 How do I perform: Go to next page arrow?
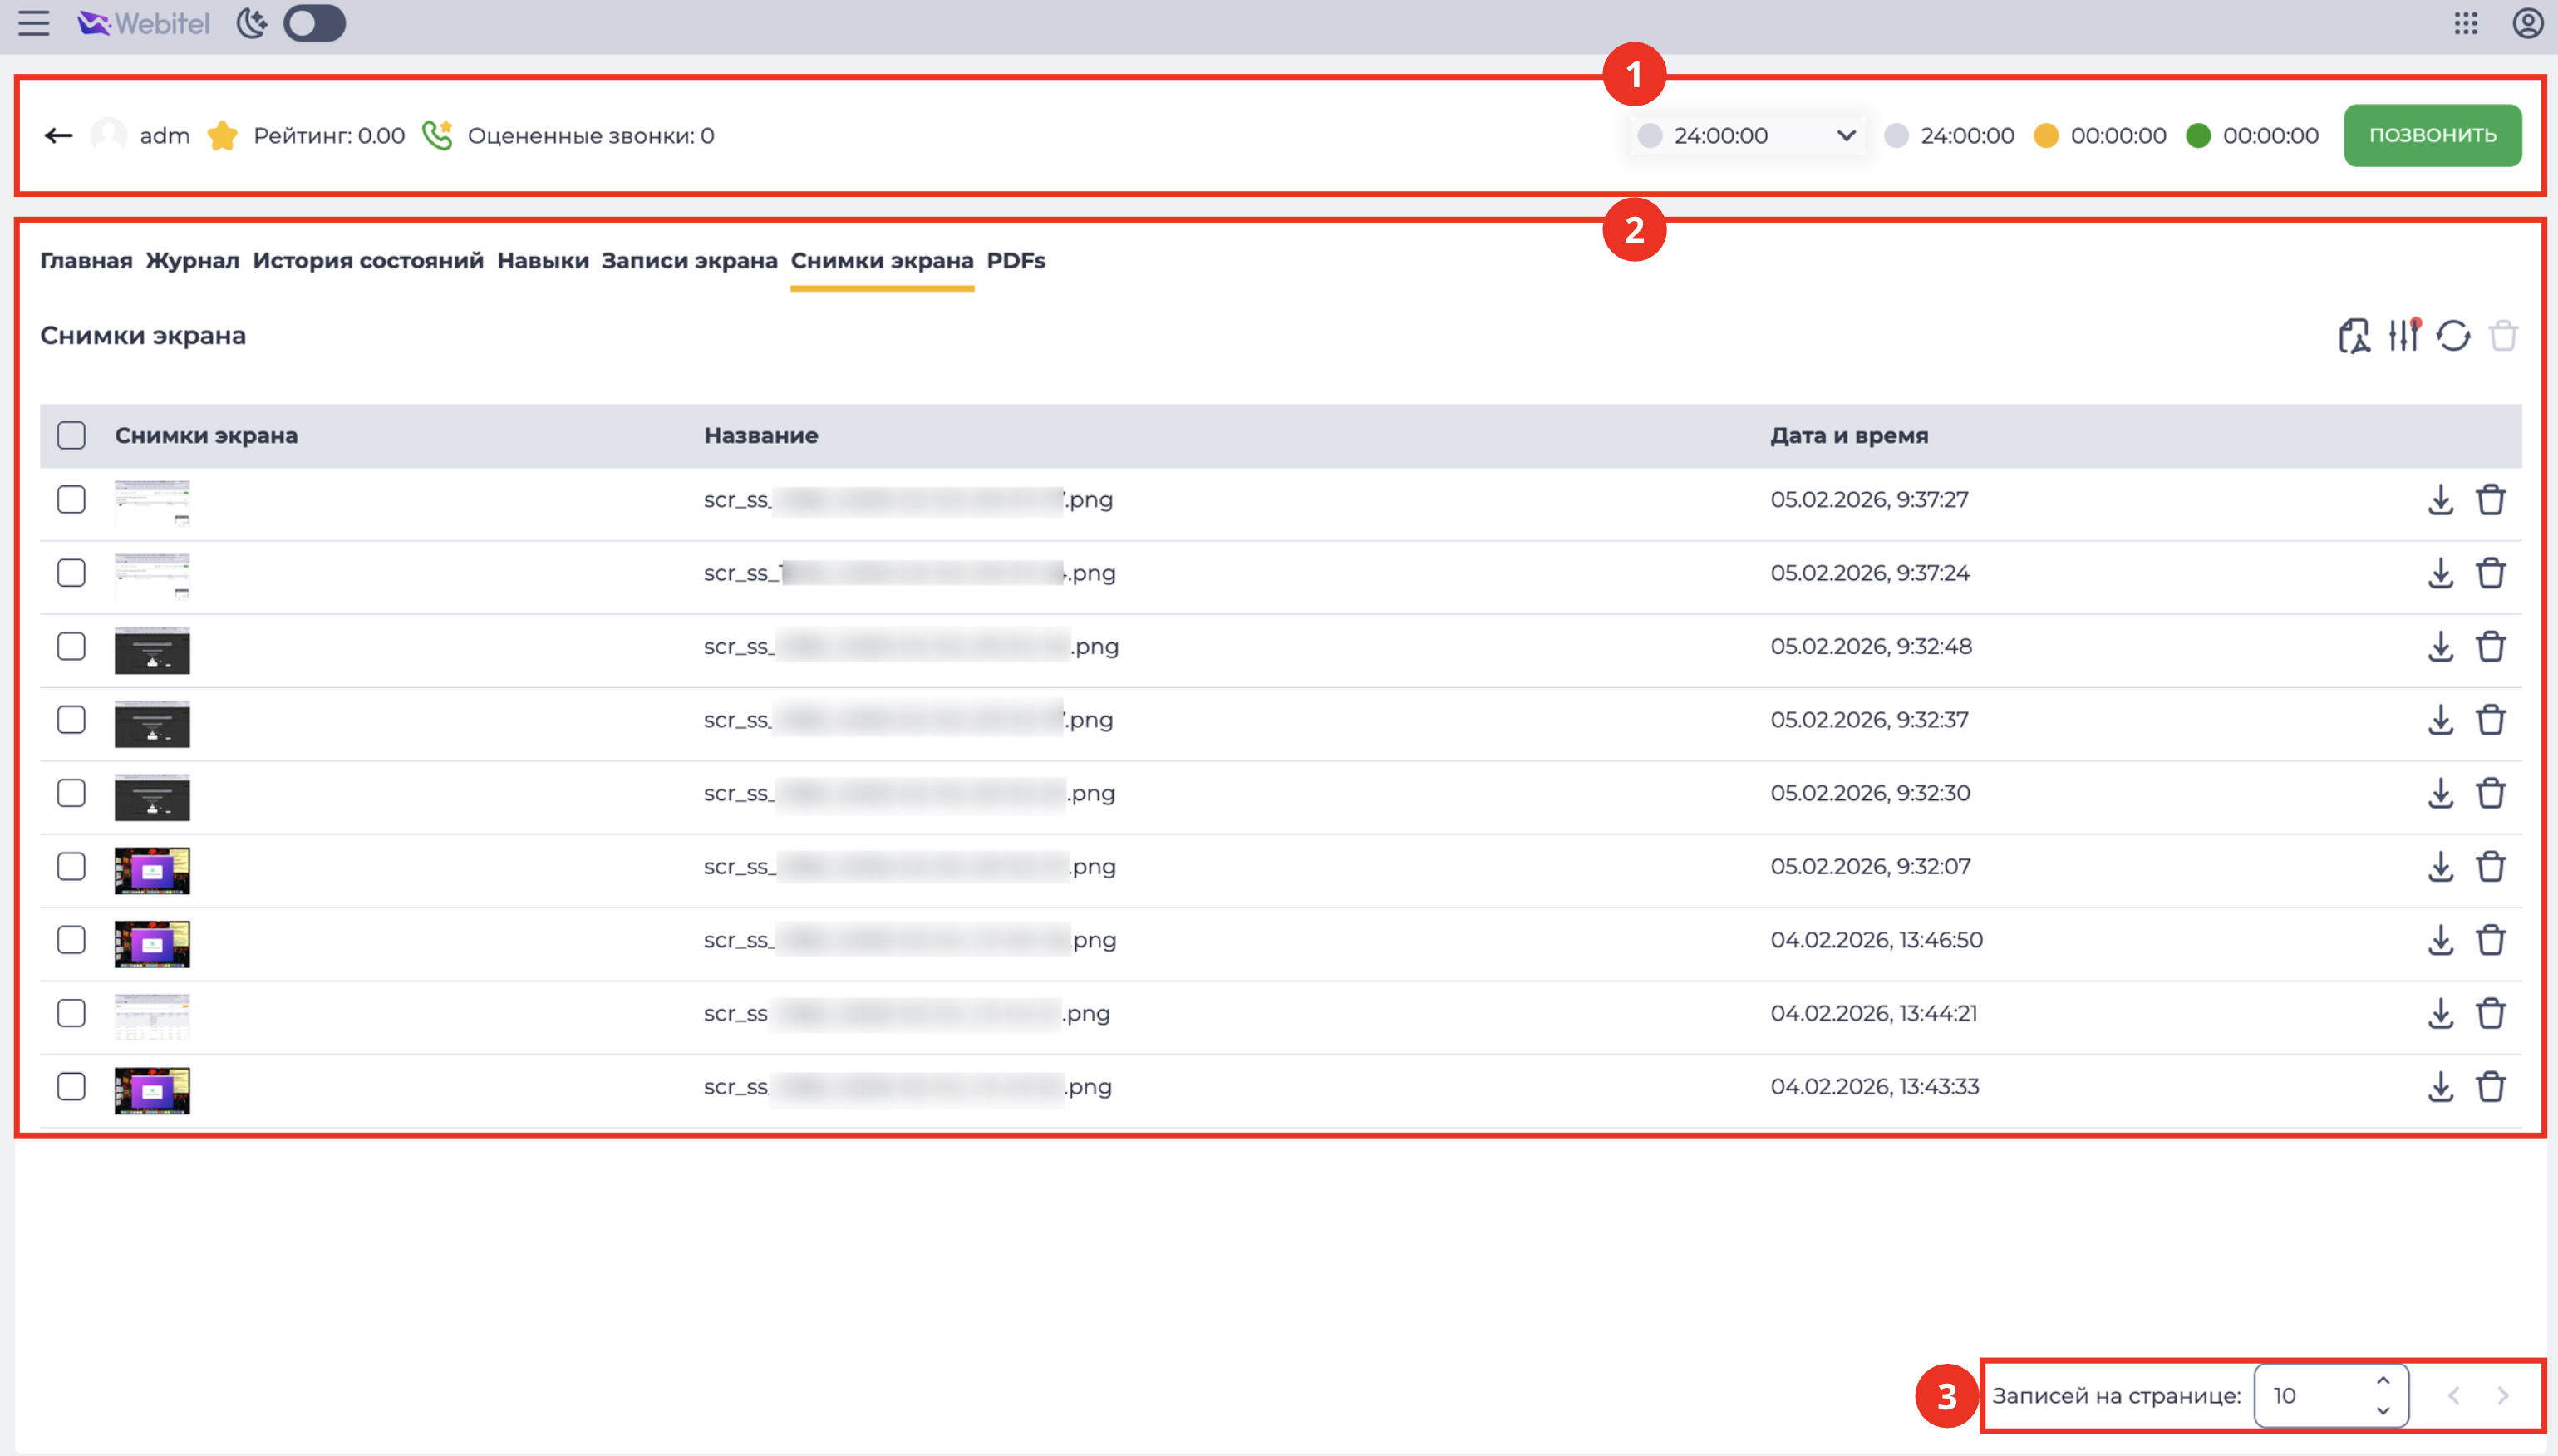(x=2503, y=1395)
